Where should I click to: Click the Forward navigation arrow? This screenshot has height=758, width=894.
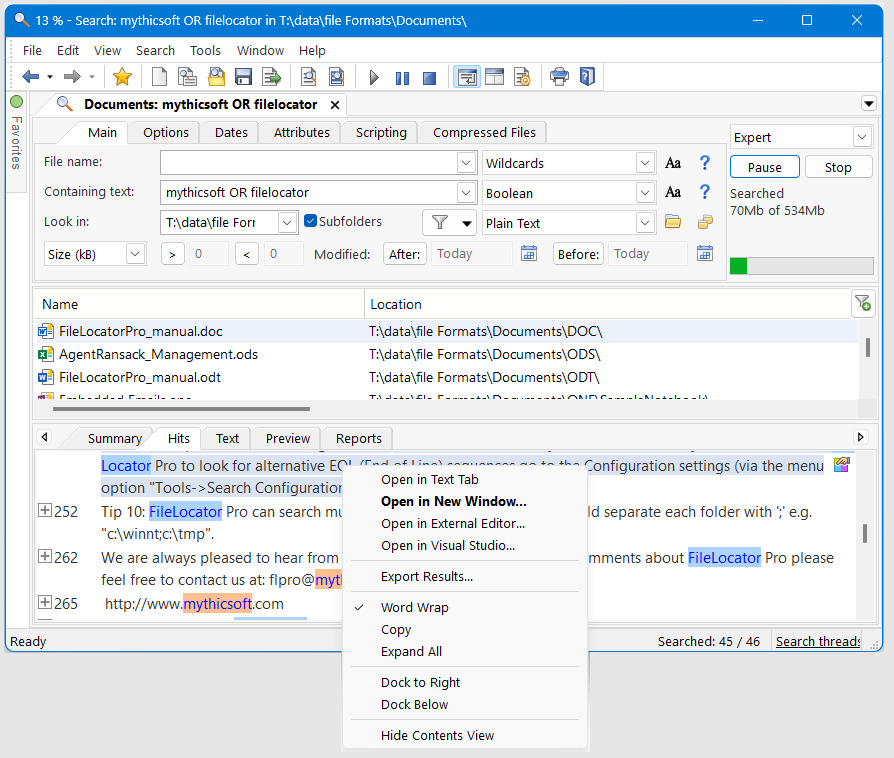tap(72, 76)
